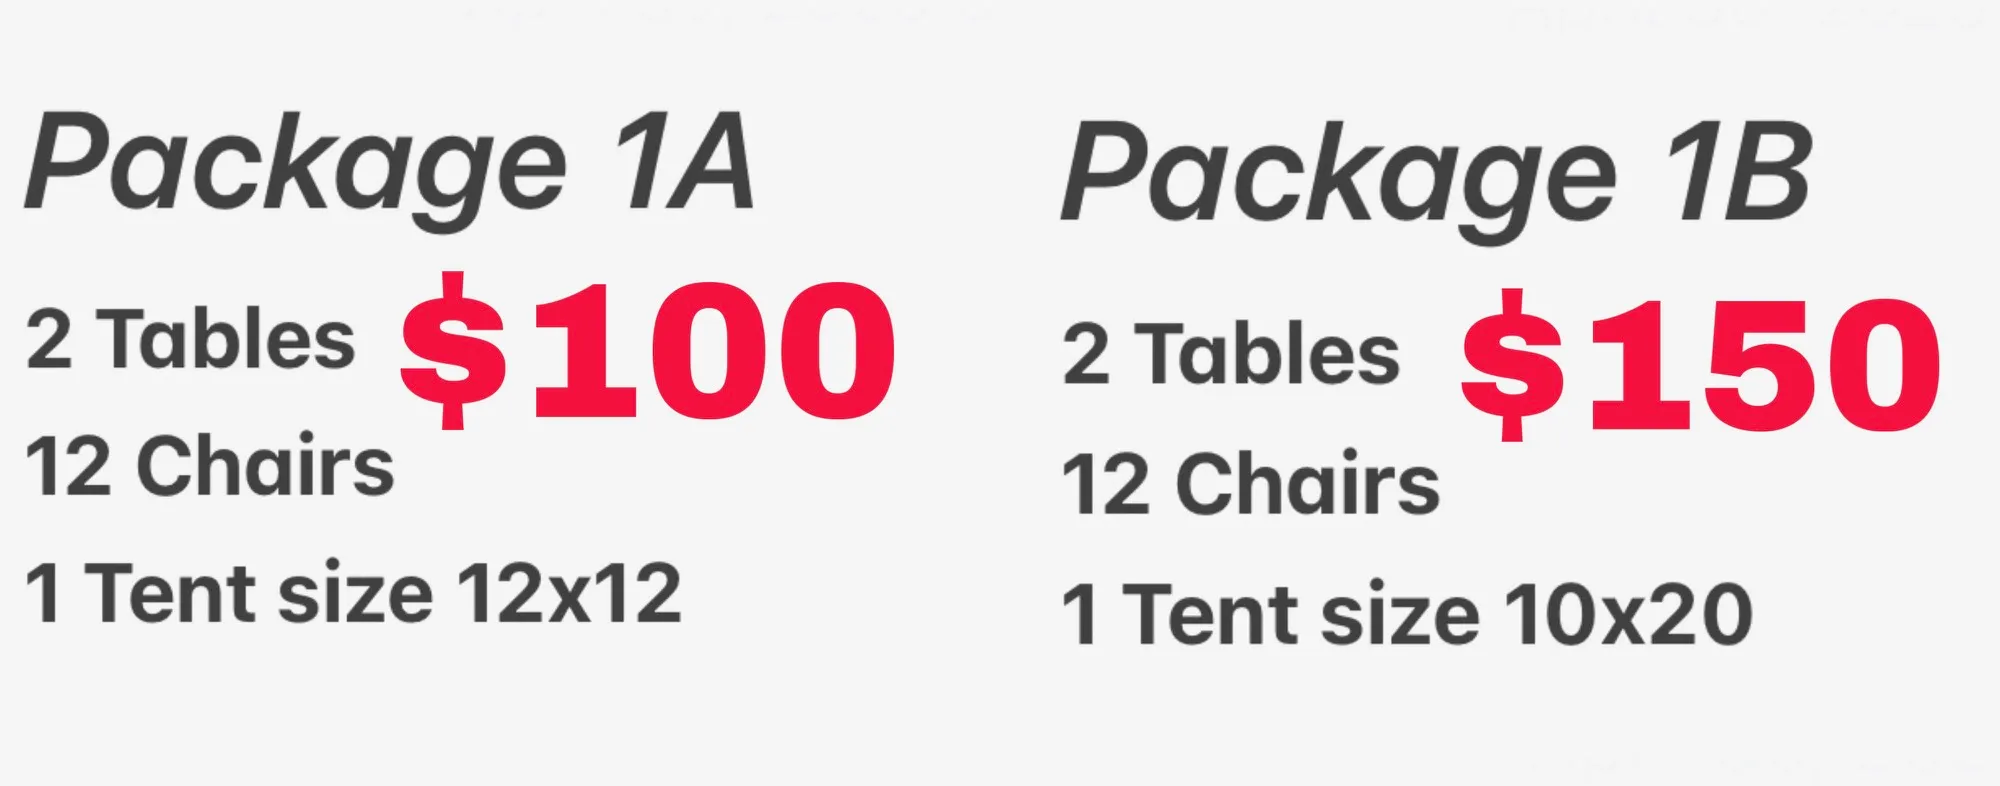
Task: Click the dollar sign of the $100 price
Action: coord(453,350)
